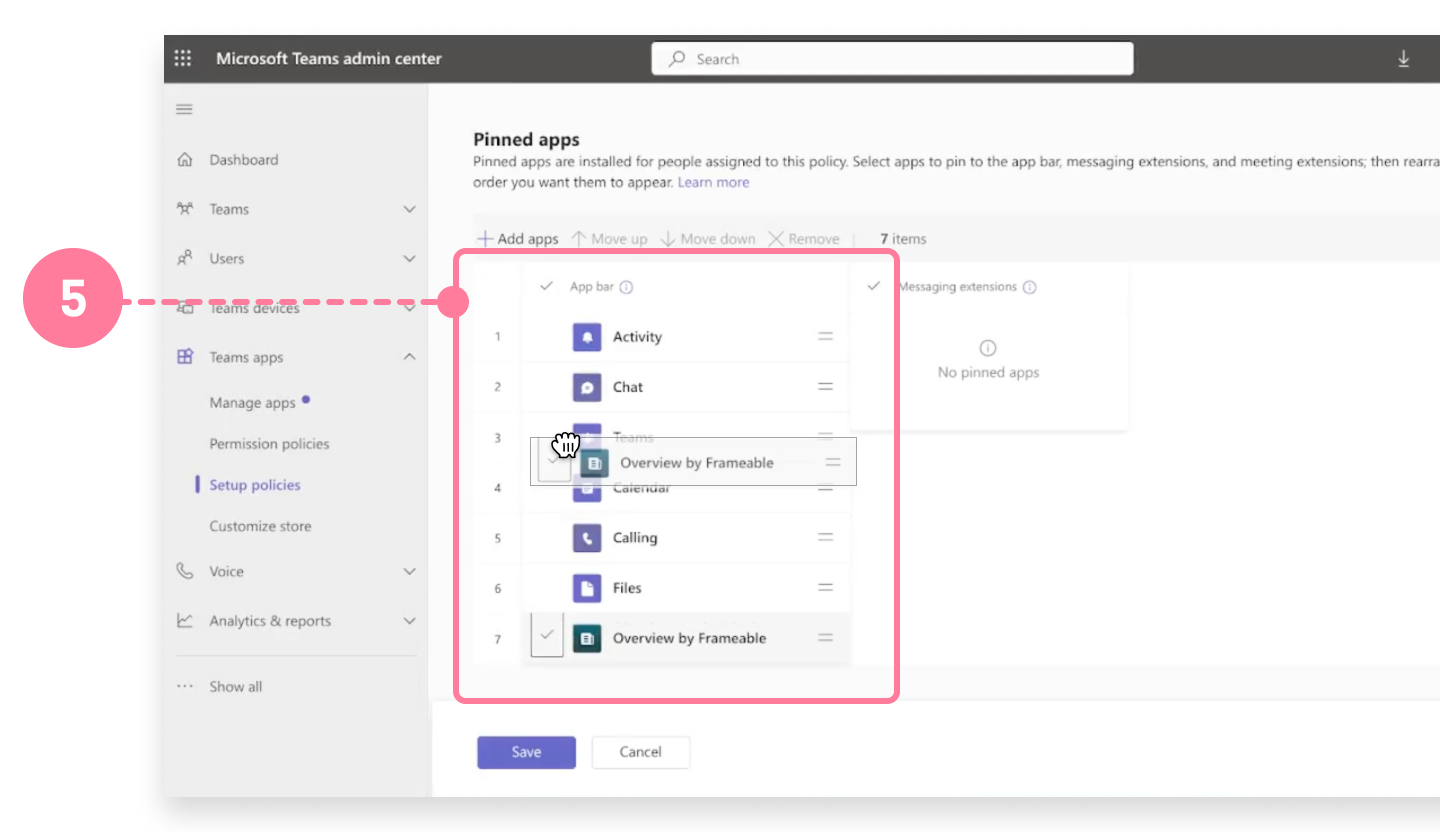Viewport: 1440px width, 832px height.
Task: Open Permission policies in sidebar
Action: coord(269,444)
